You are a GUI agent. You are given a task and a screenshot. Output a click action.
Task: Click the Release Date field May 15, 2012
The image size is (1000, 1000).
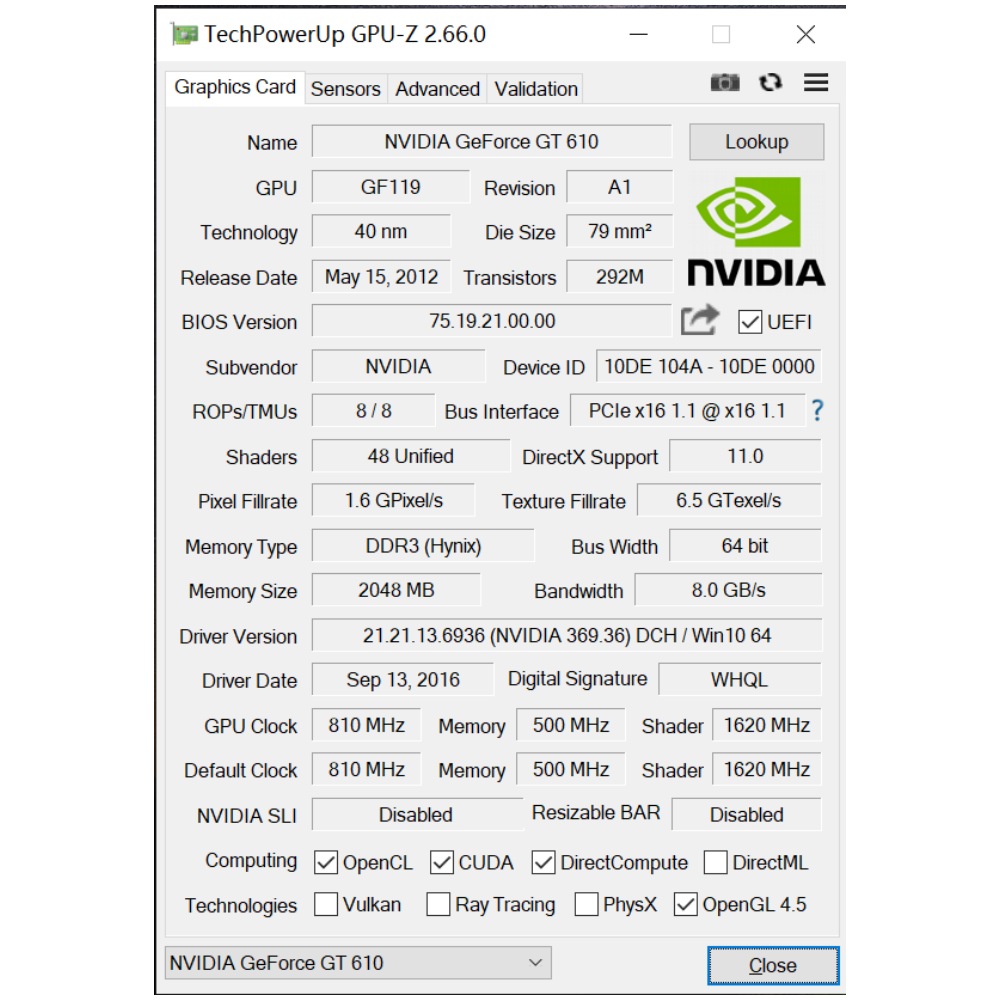click(381, 277)
